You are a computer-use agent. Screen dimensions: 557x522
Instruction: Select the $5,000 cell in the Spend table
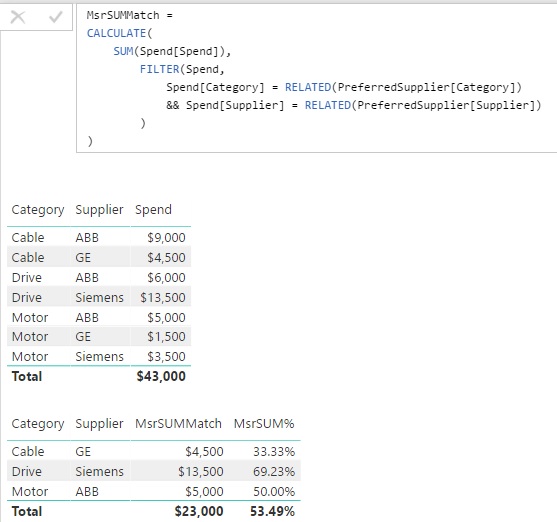tap(166, 317)
